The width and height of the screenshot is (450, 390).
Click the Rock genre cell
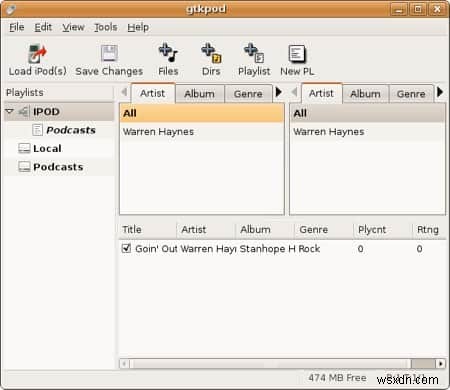pyautogui.click(x=309, y=249)
